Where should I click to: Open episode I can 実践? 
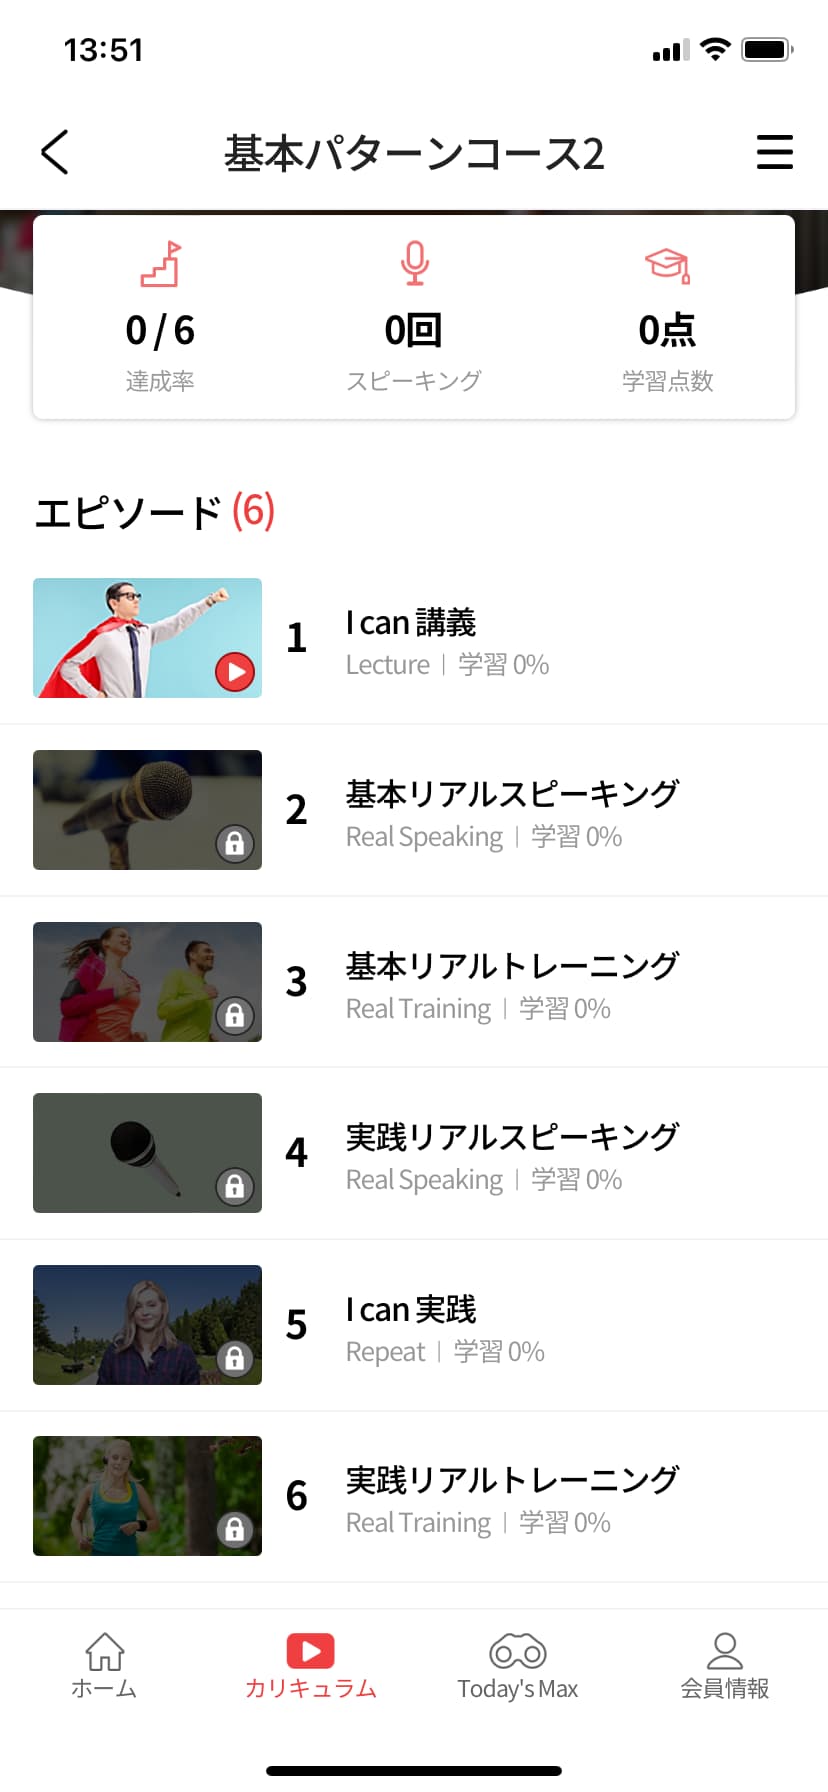click(x=411, y=1310)
